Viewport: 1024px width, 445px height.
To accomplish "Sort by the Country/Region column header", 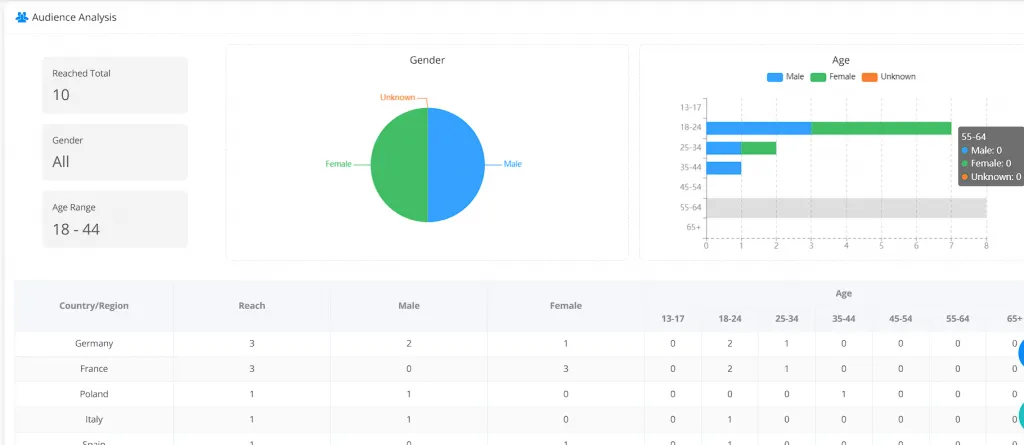I will (94, 306).
